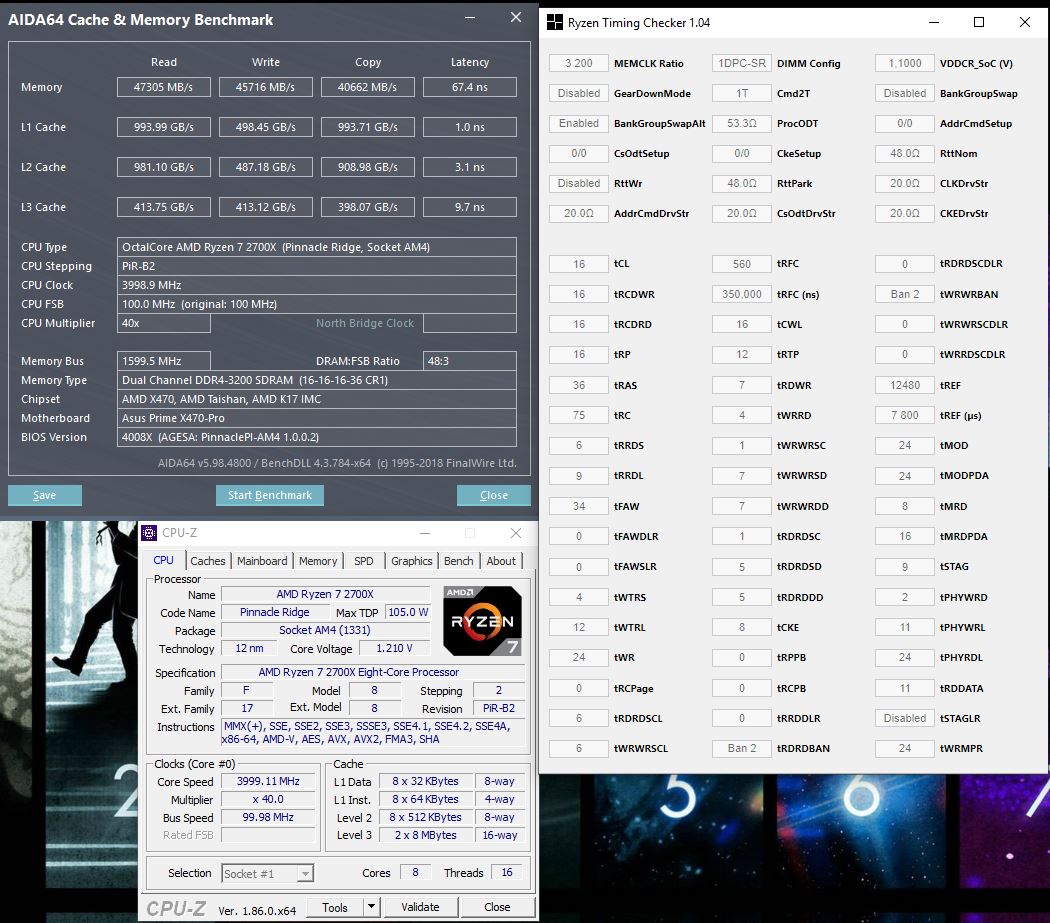Click the Close button in CPU-Z footer

(497, 907)
